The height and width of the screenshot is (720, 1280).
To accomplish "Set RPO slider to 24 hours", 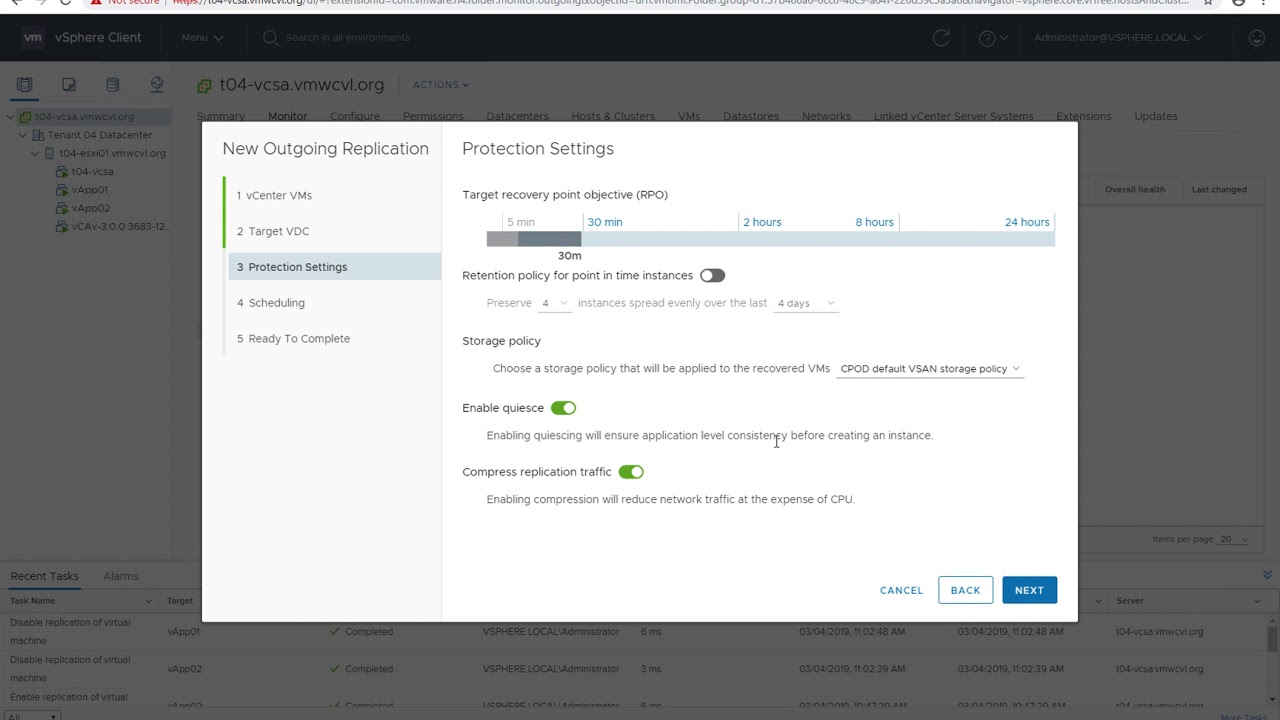I will [1027, 222].
